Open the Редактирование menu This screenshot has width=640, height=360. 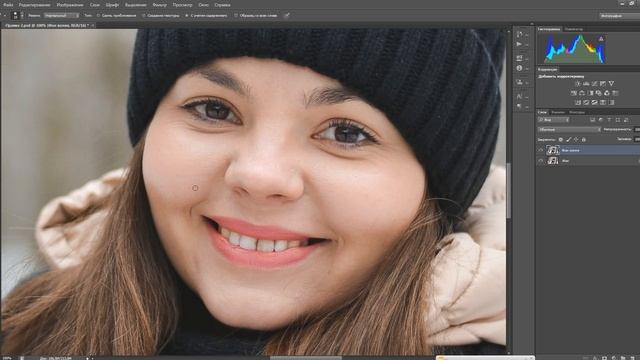tap(34, 5)
